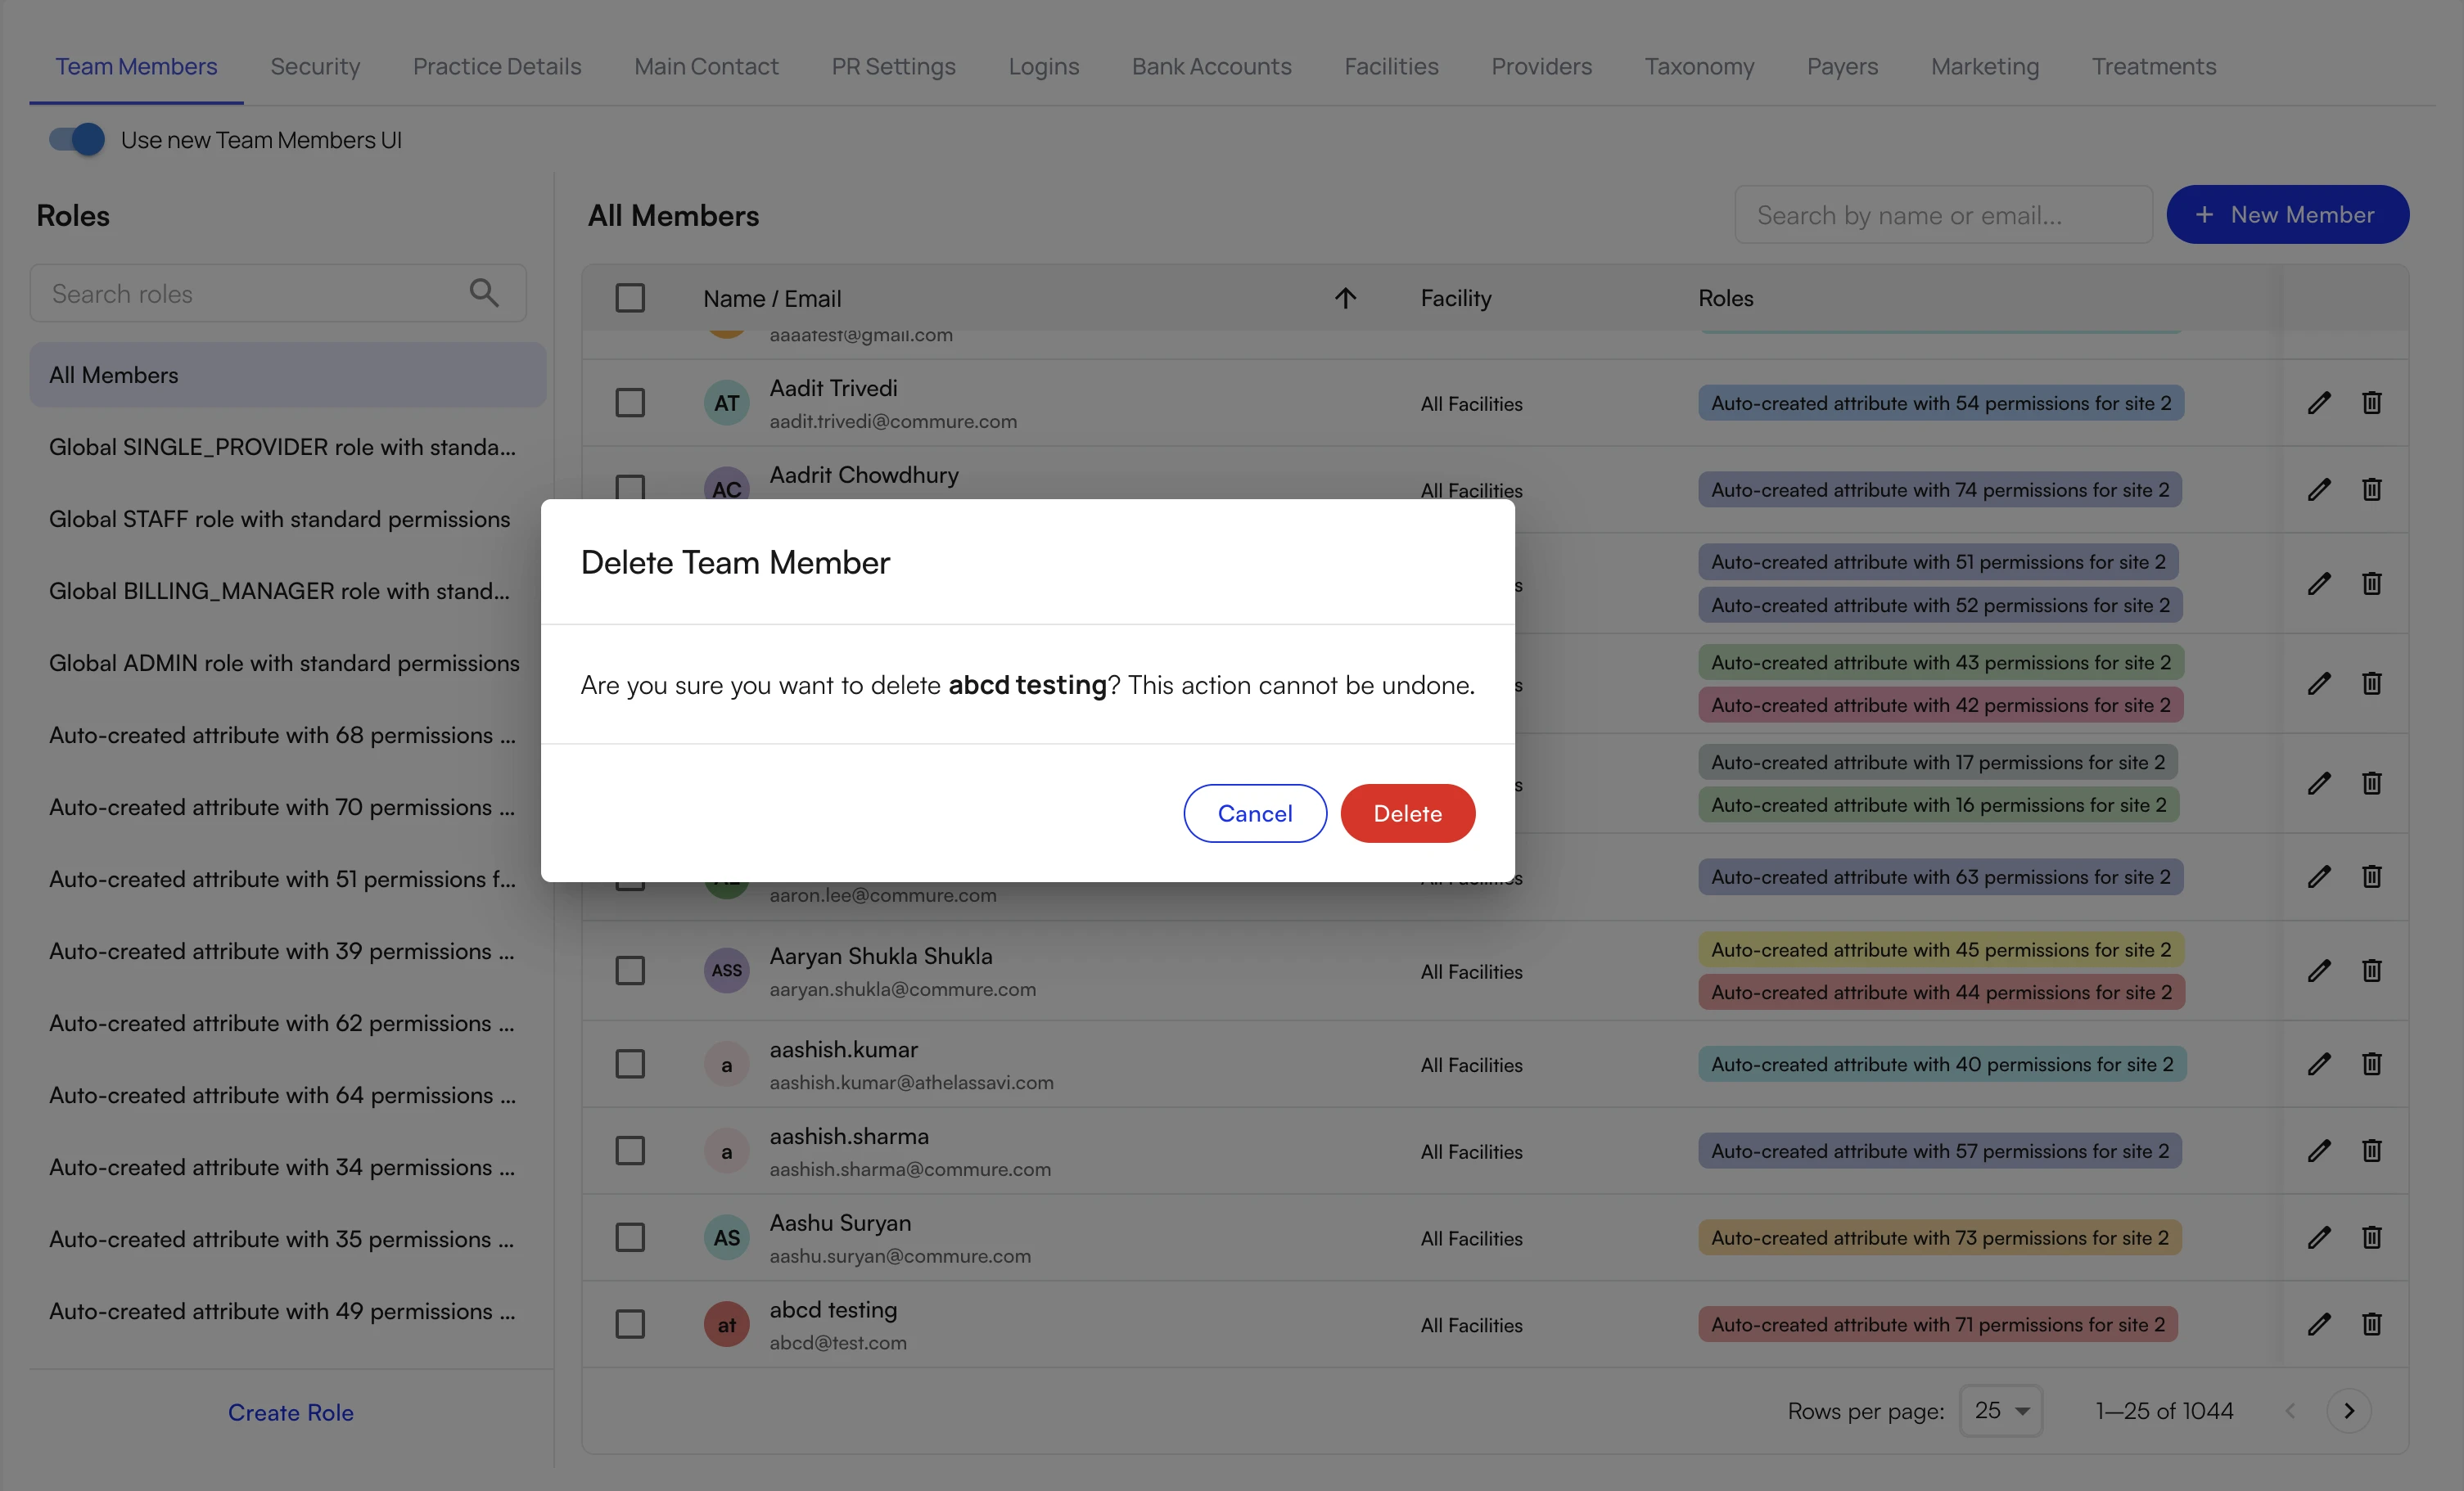The width and height of the screenshot is (2464, 1491).
Task: Open the Rows per page dropdown
Action: [x=2001, y=1410]
